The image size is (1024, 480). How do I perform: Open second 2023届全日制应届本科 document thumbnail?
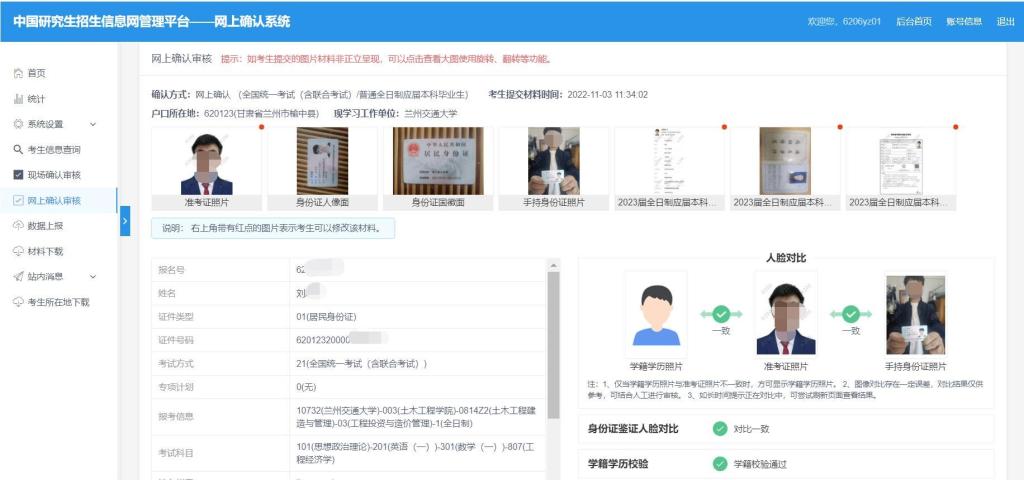click(785, 162)
